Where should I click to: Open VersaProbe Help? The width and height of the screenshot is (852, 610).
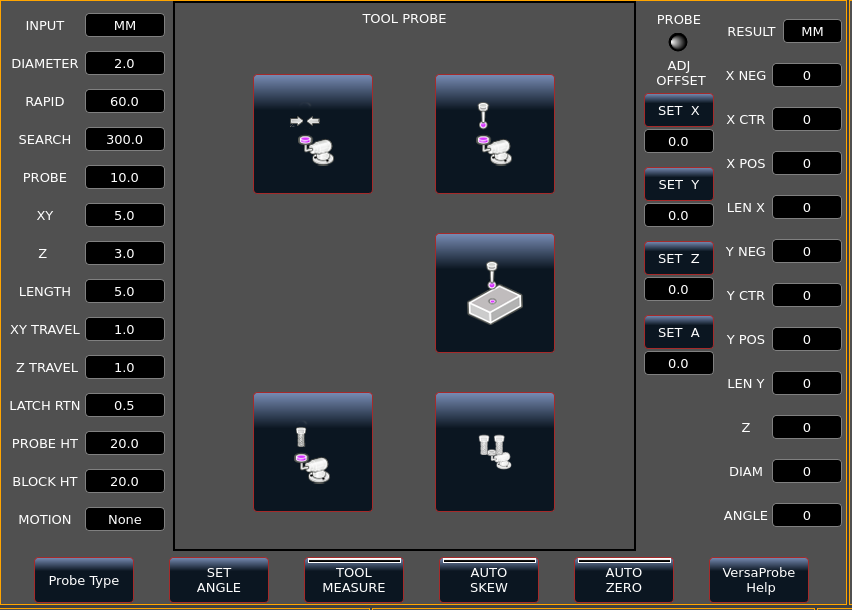click(759, 580)
